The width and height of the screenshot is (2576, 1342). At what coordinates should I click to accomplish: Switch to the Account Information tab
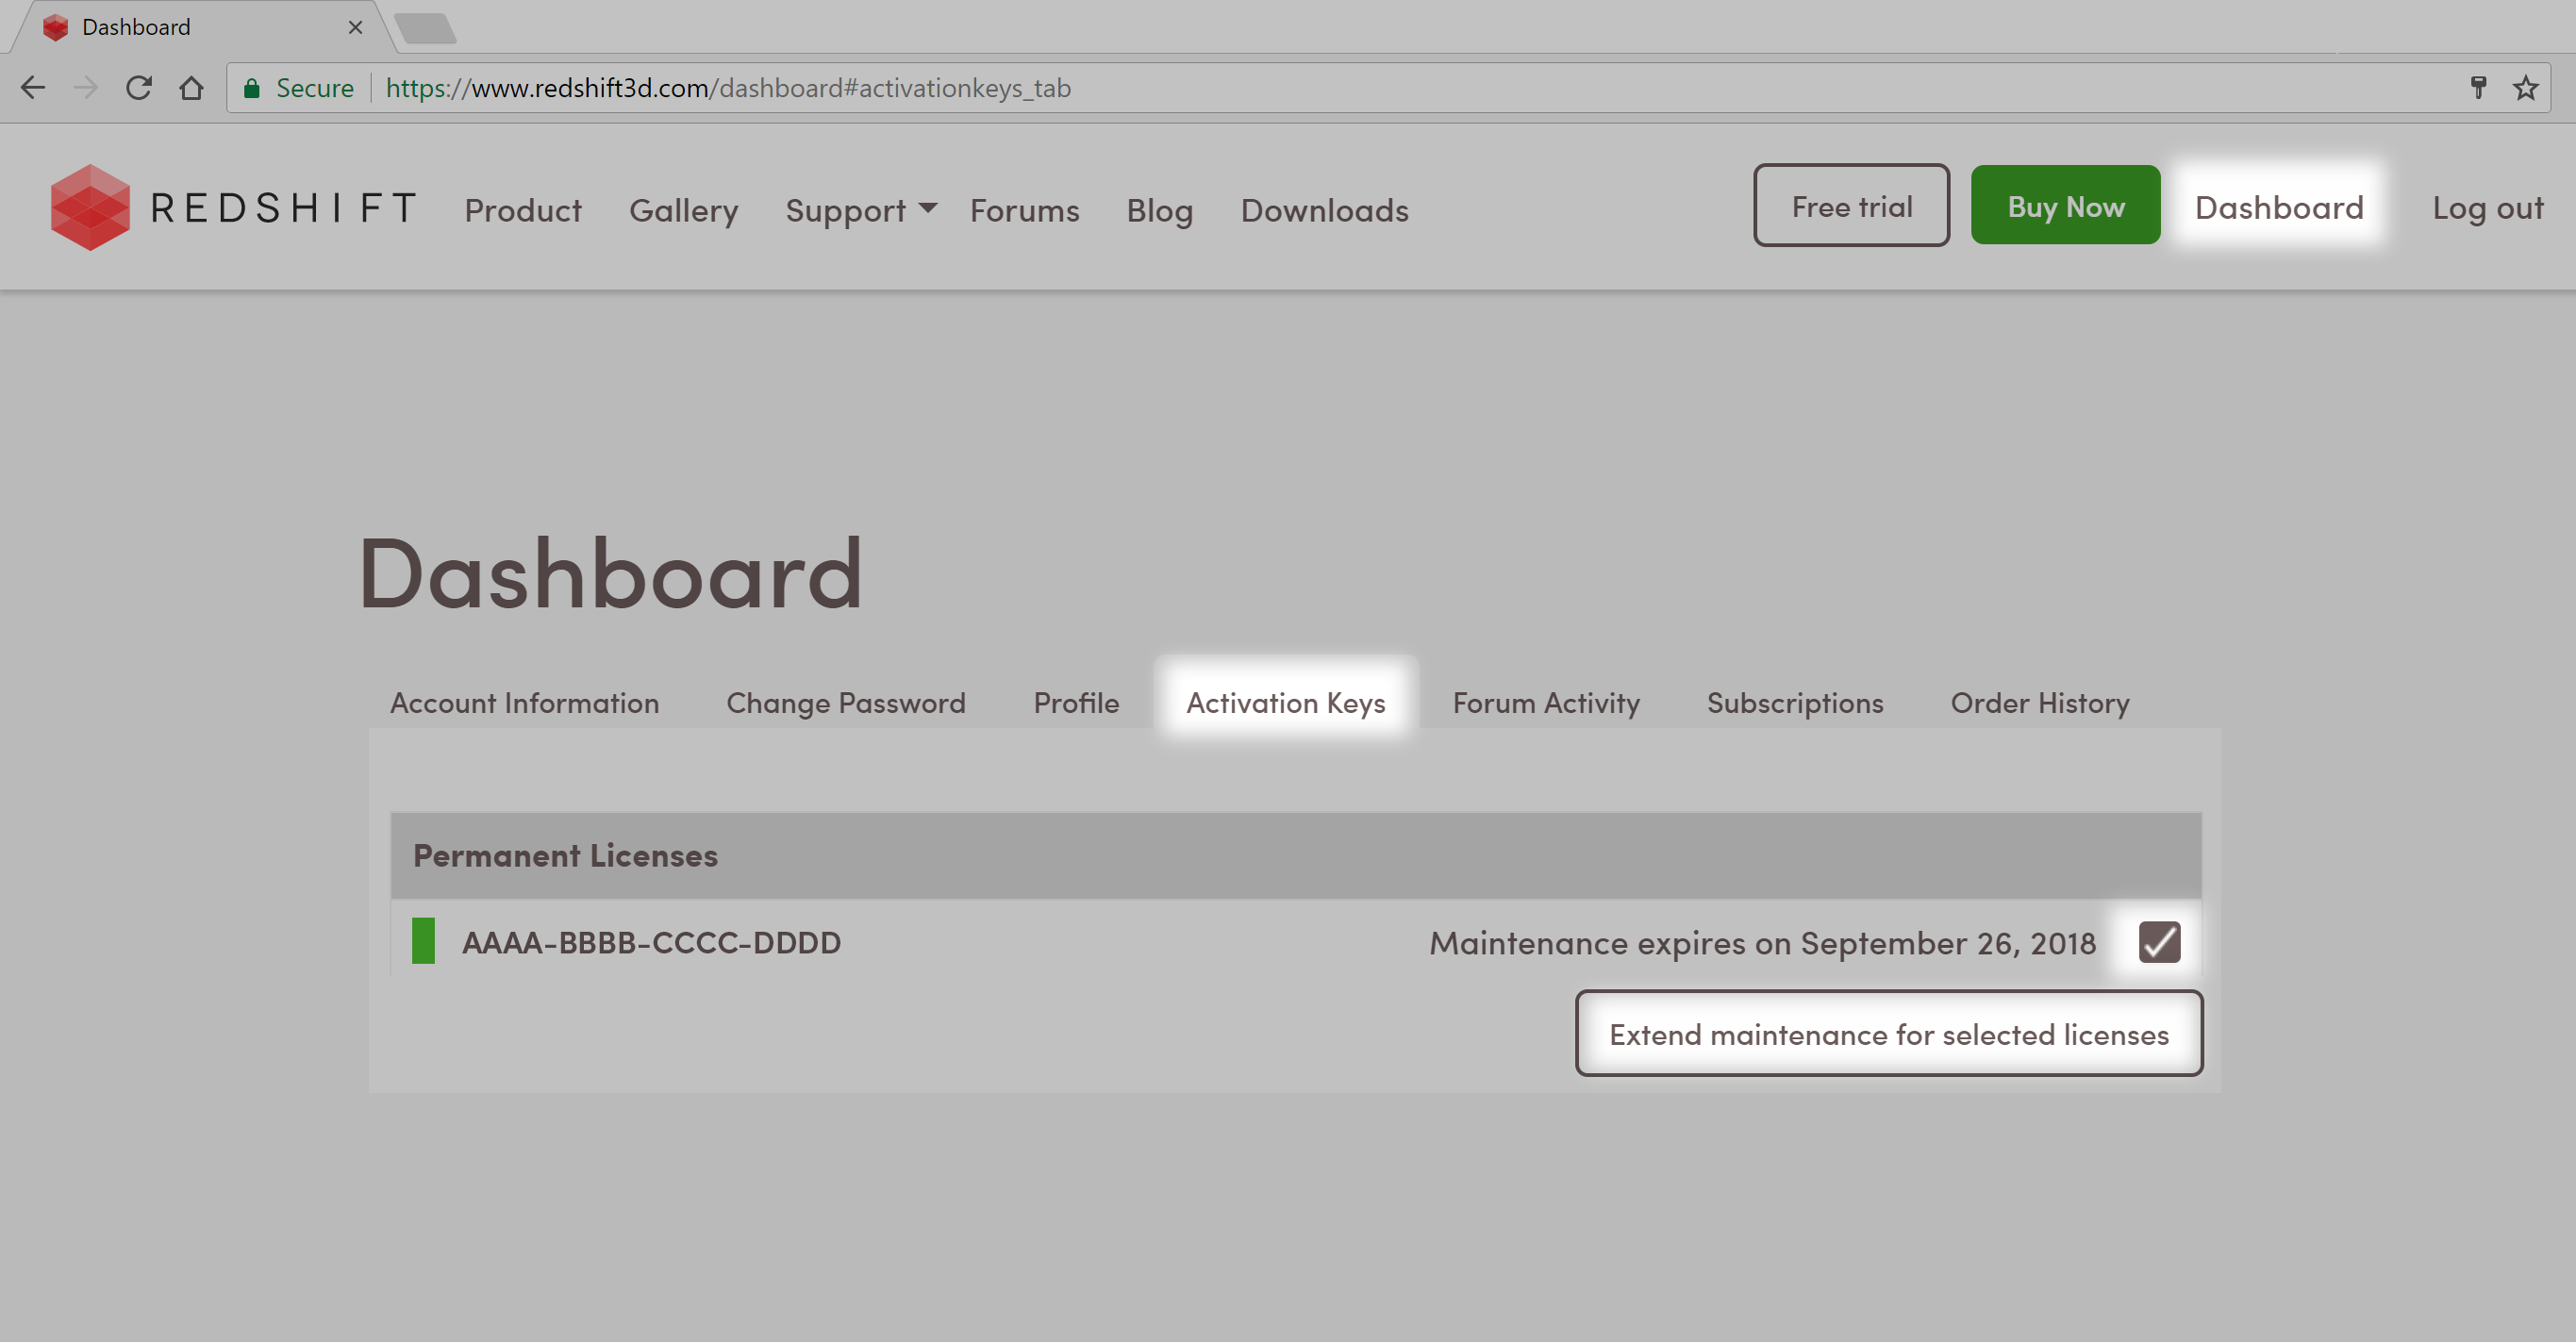(x=525, y=703)
